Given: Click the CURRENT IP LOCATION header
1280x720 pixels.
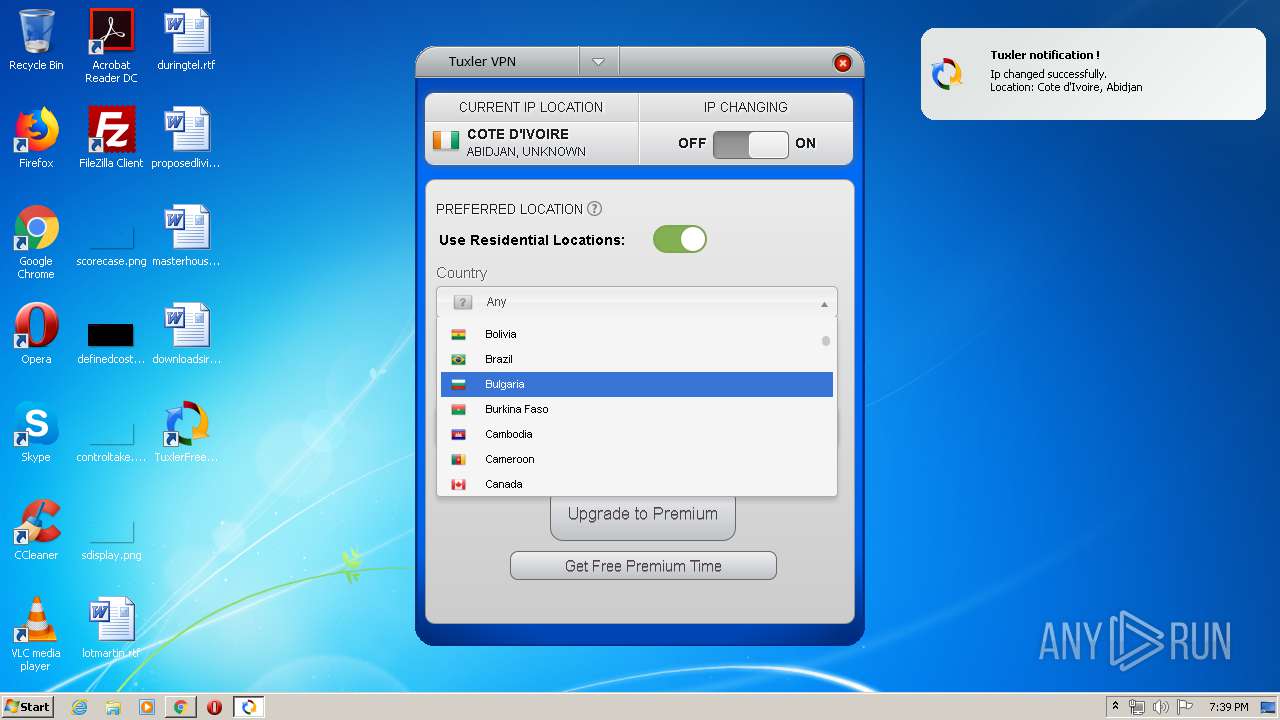Looking at the screenshot, I should [531, 107].
